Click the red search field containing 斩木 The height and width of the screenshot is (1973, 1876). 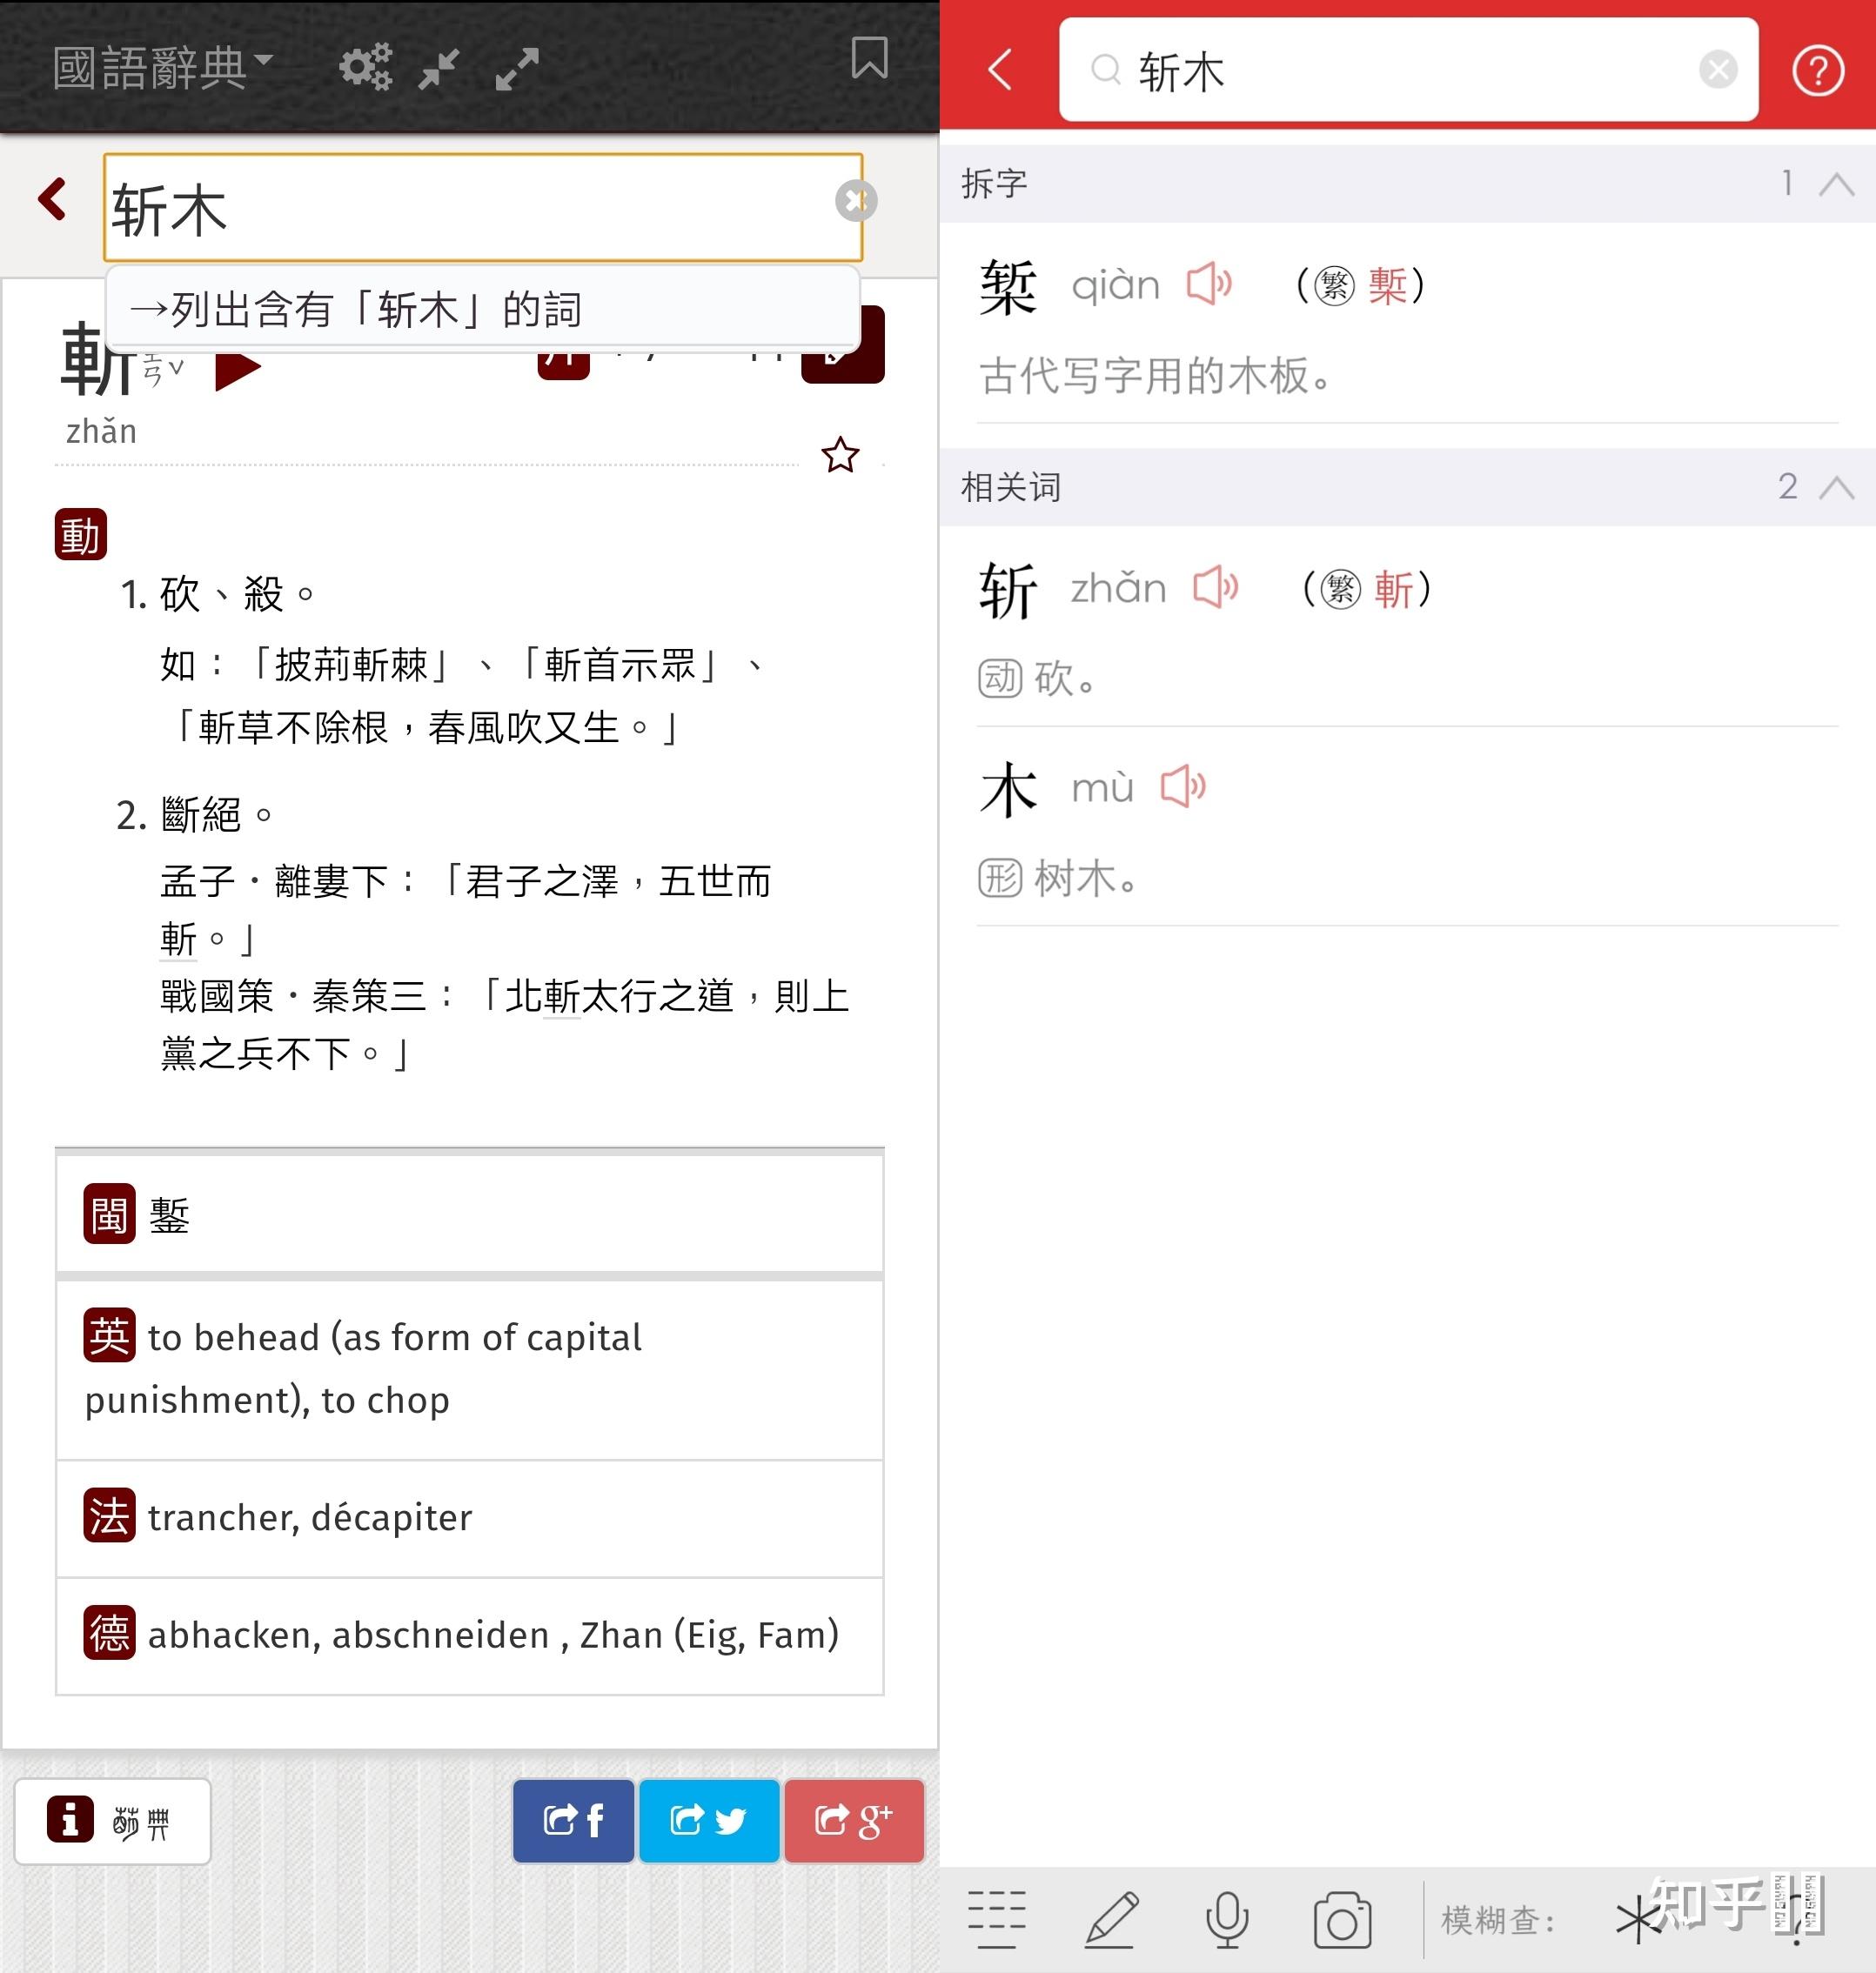[x=1400, y=71]
